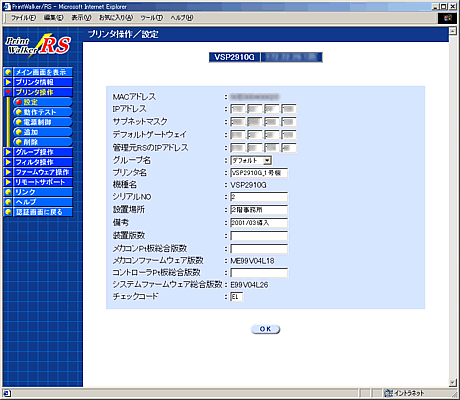This screenshot has height=400, width=460.
Task: Open the ファームウェア操作 sidebar item
Action: tap(43, 172)
